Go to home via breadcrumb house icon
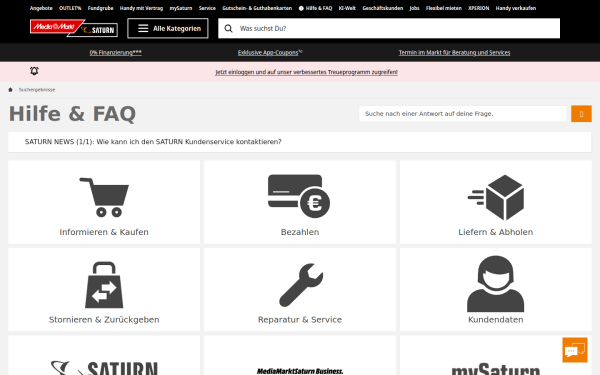 pos(10,90)
